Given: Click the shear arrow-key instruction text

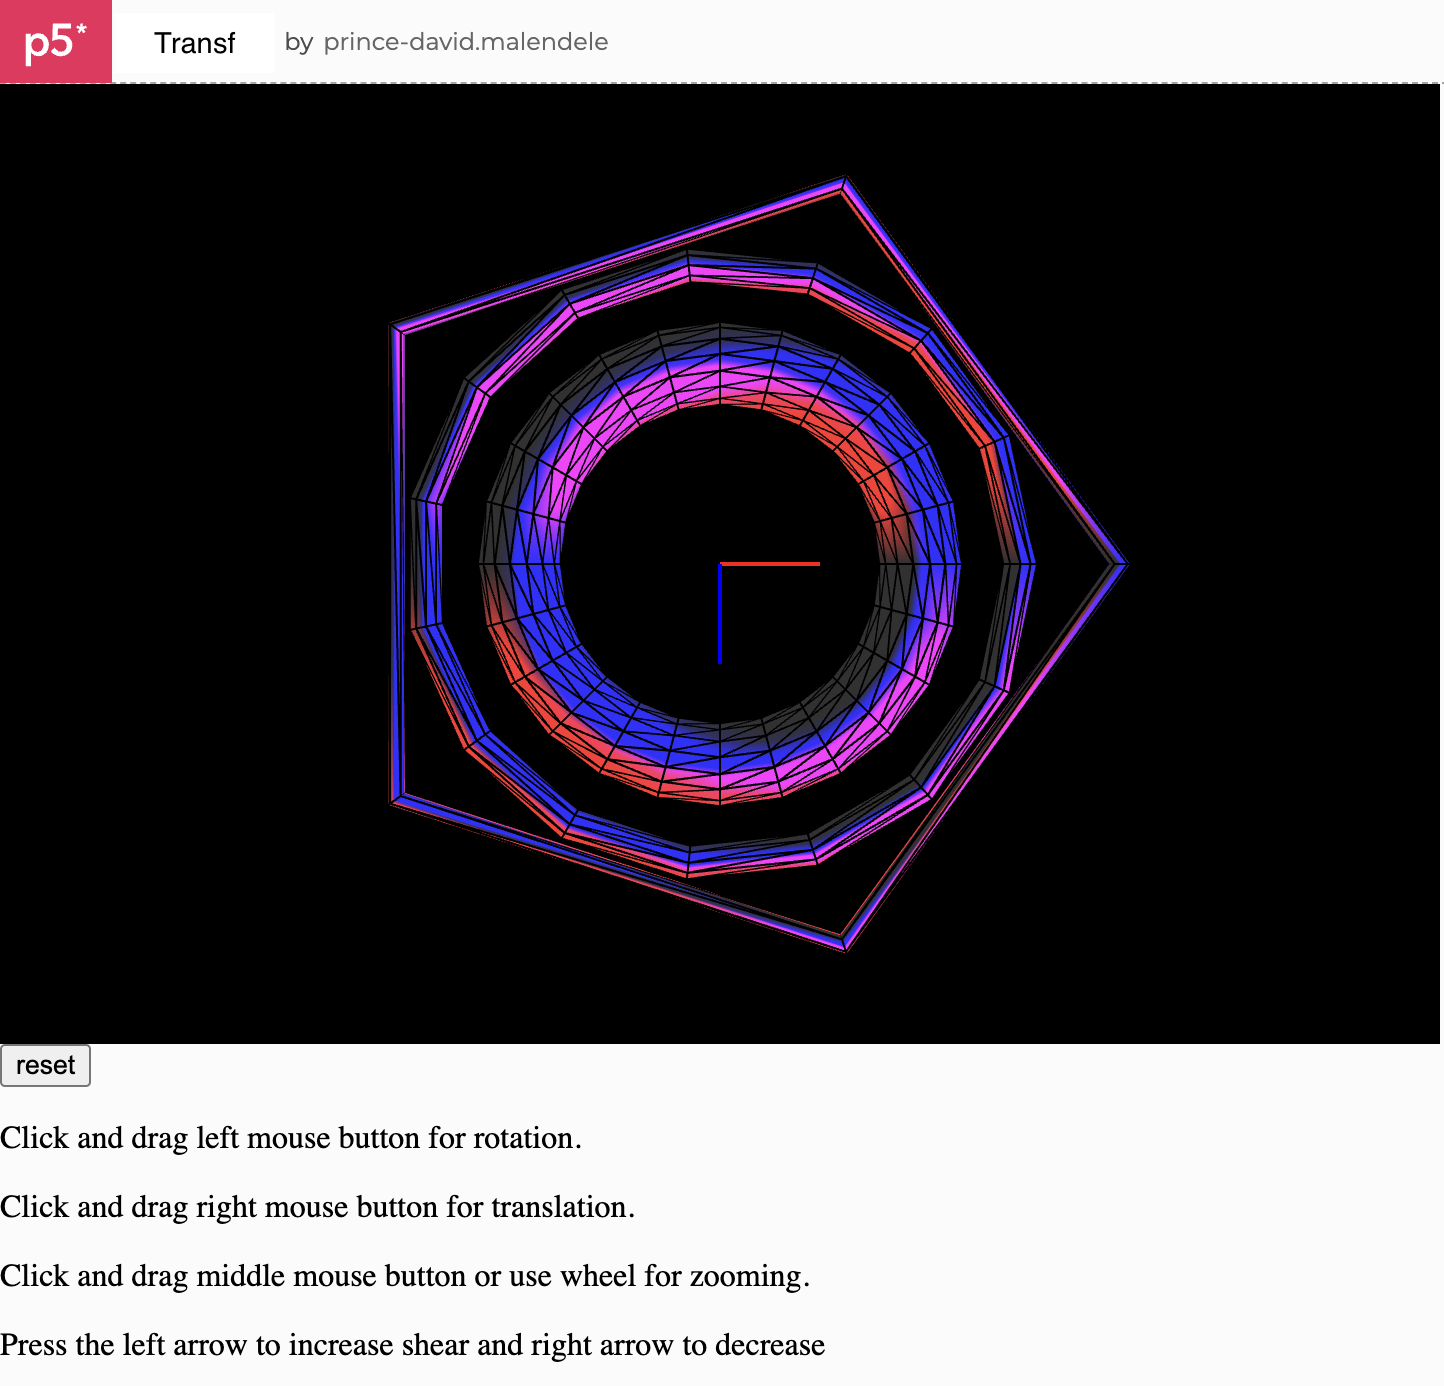Looking at the screenshot, I should coord(413,1345).
